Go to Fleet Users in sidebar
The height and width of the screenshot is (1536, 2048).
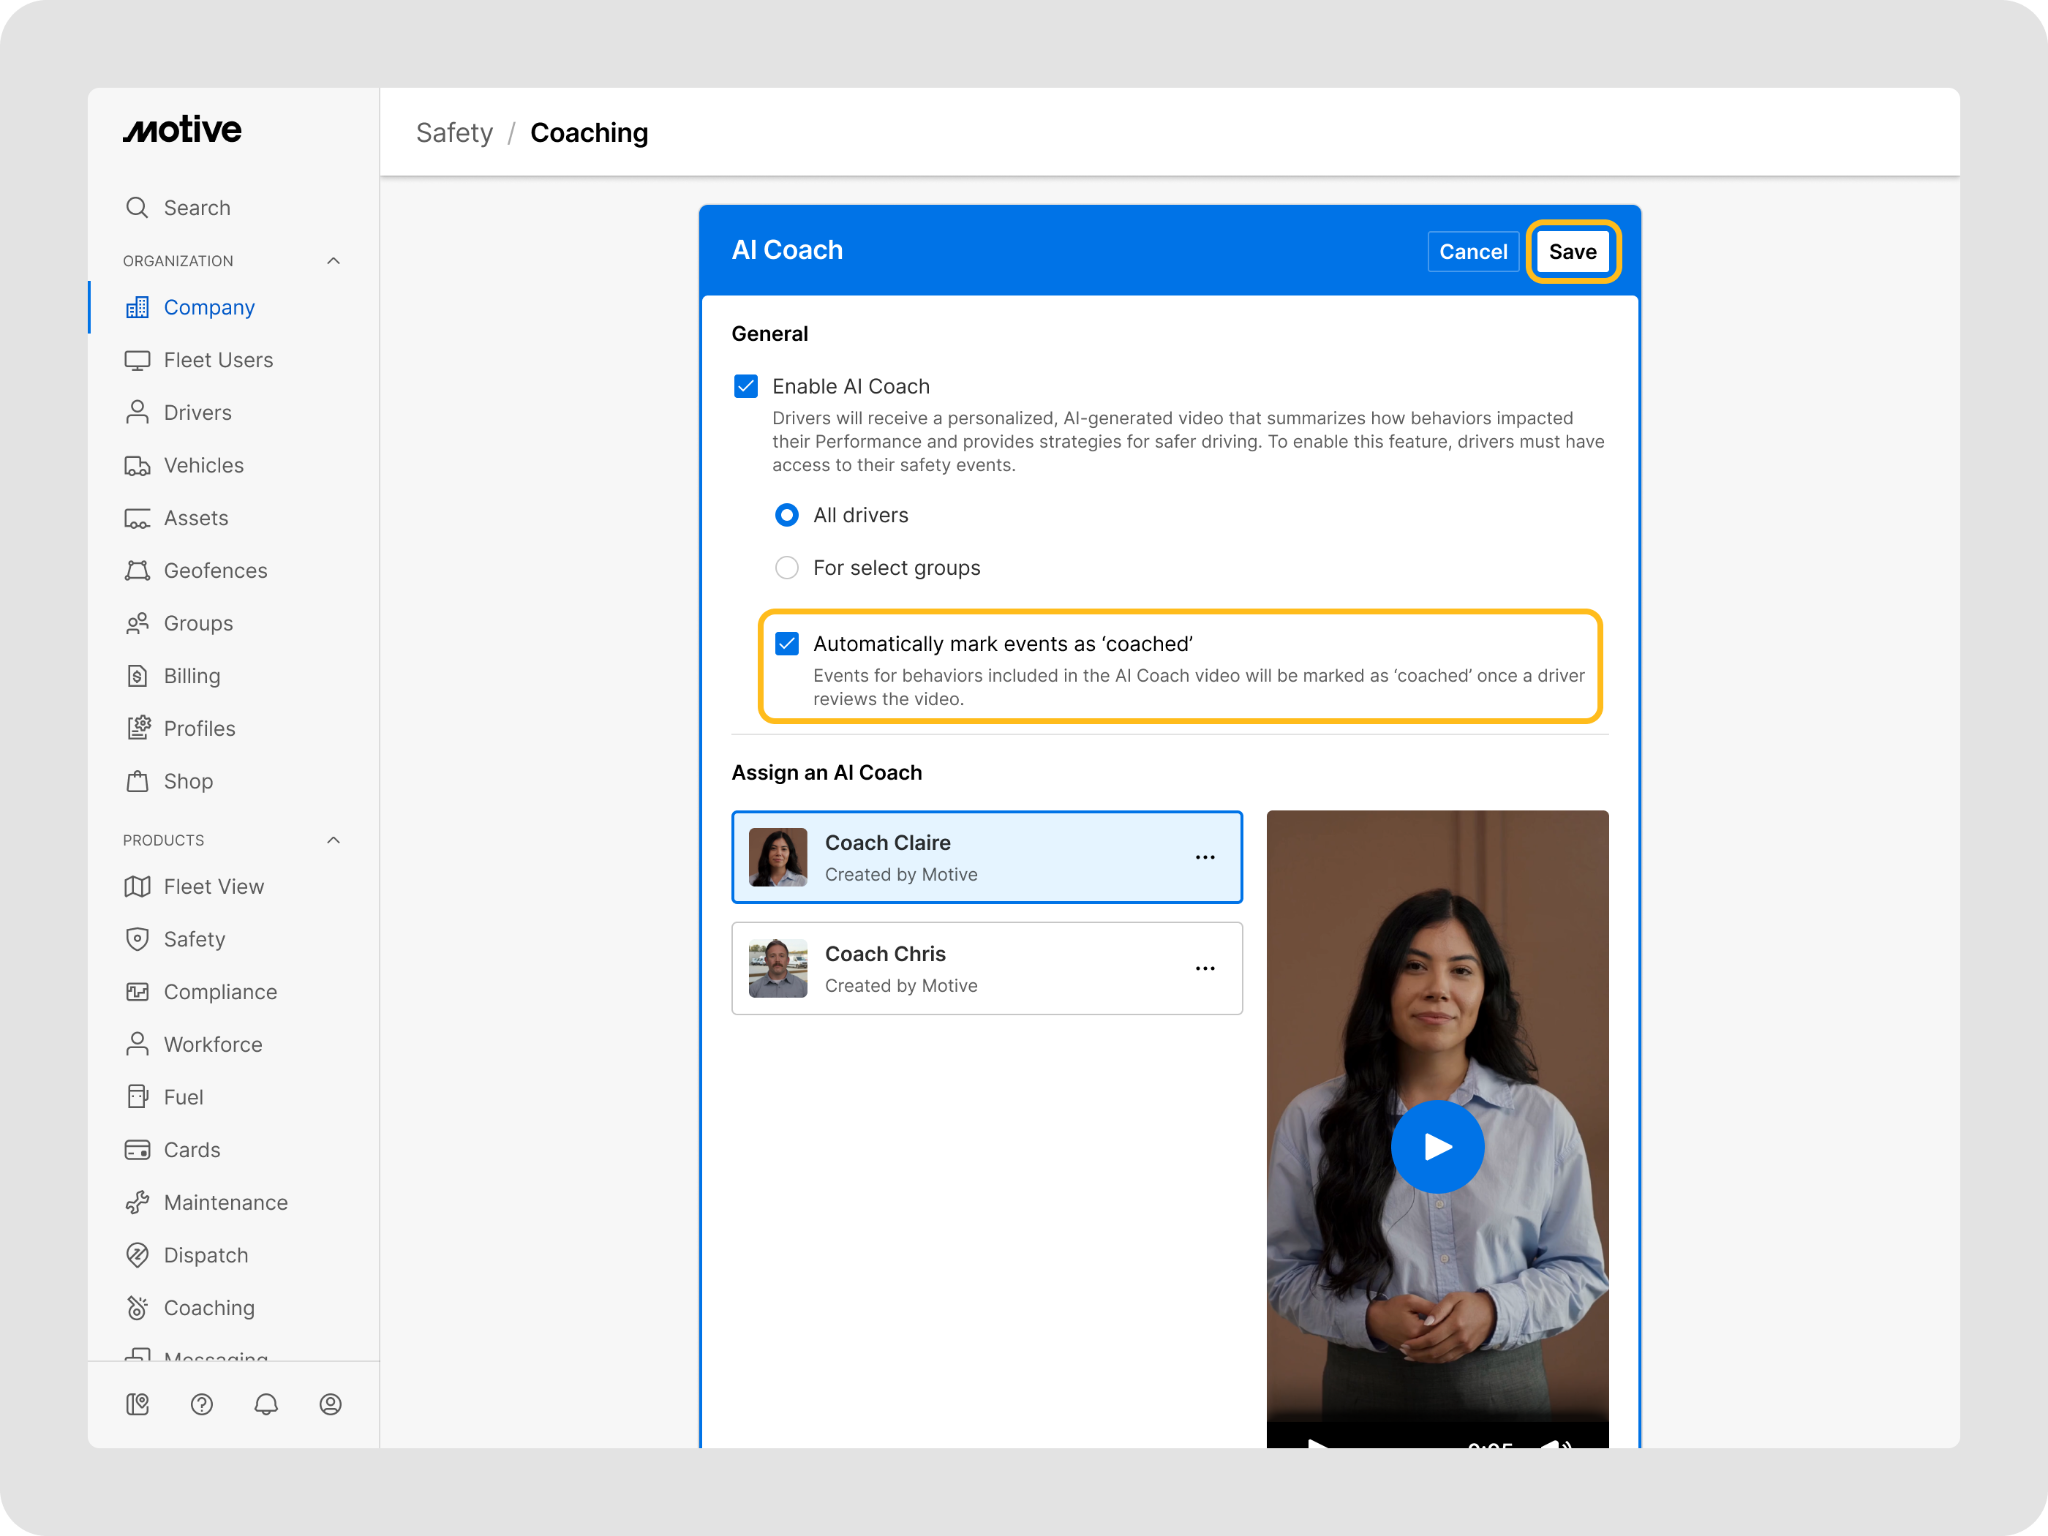[218, 360]
